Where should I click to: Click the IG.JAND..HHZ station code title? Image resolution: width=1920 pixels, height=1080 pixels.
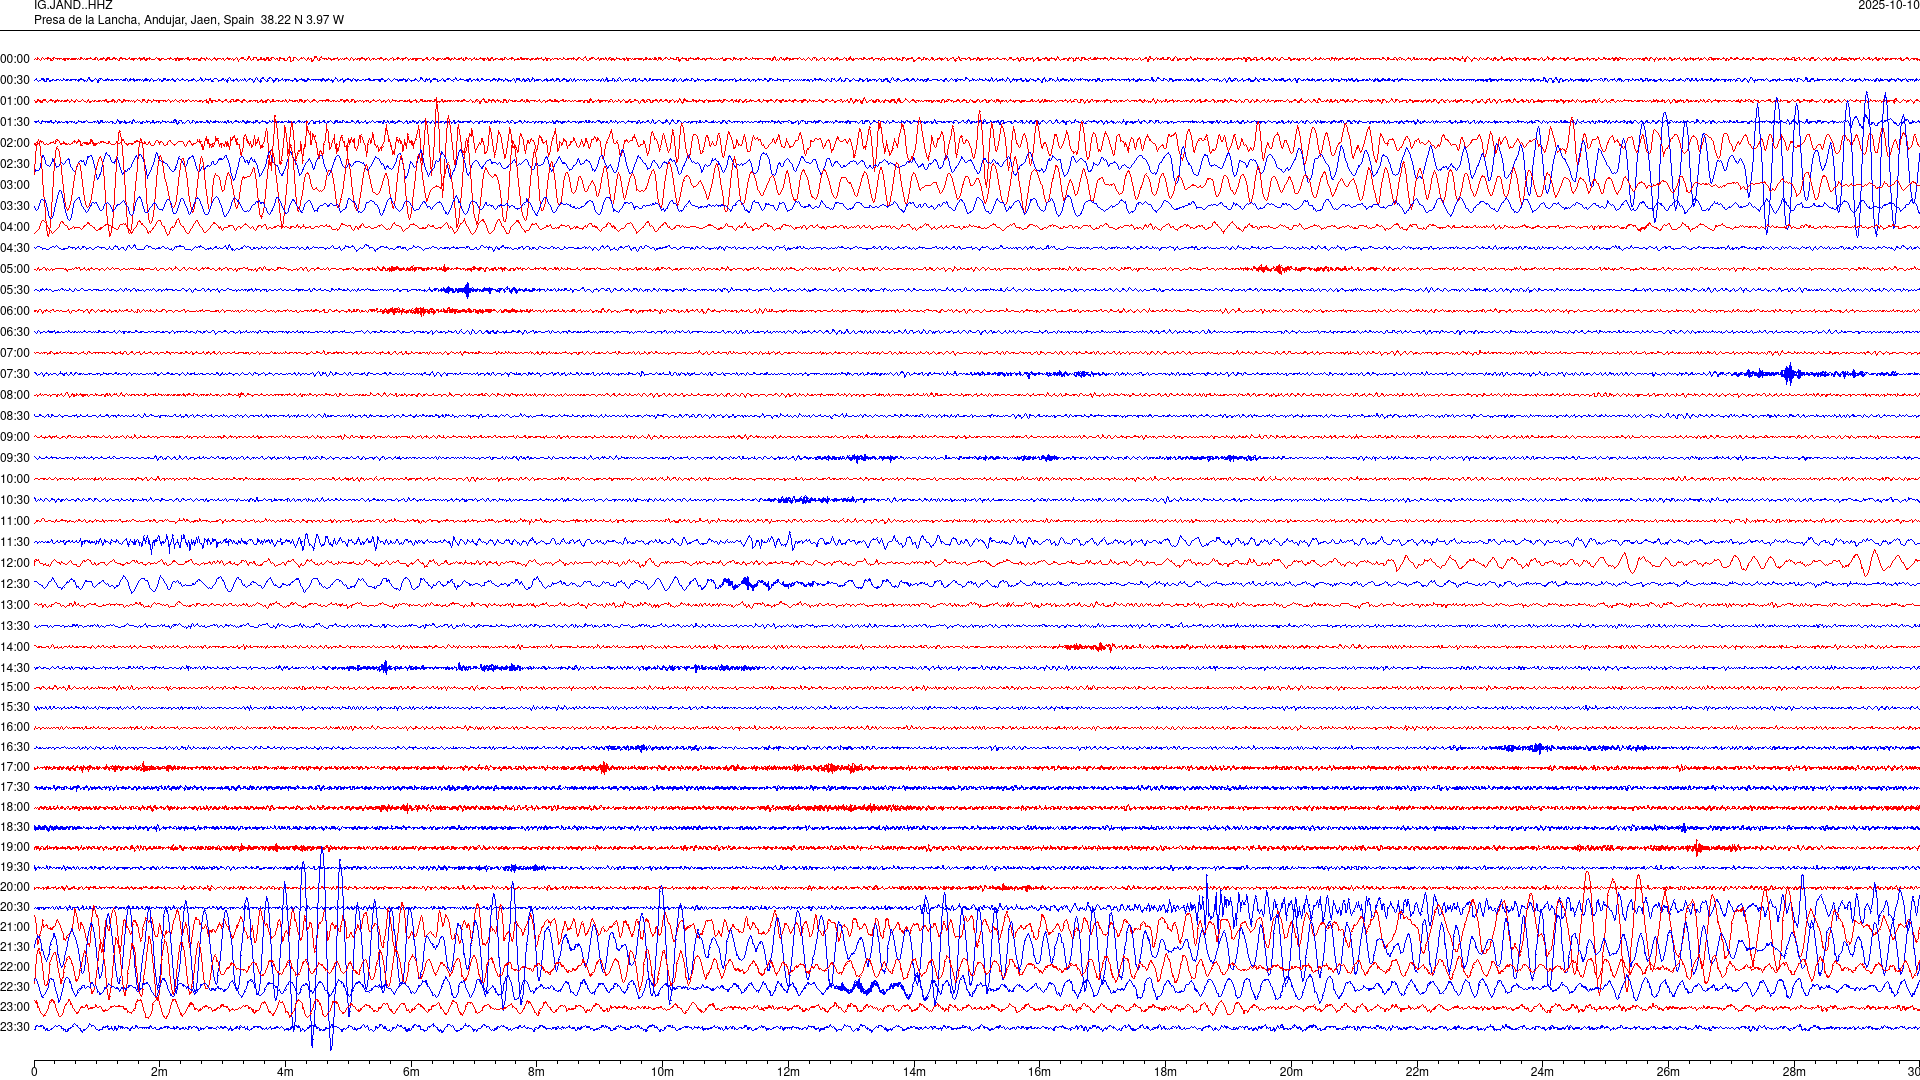tap(73, 6)
